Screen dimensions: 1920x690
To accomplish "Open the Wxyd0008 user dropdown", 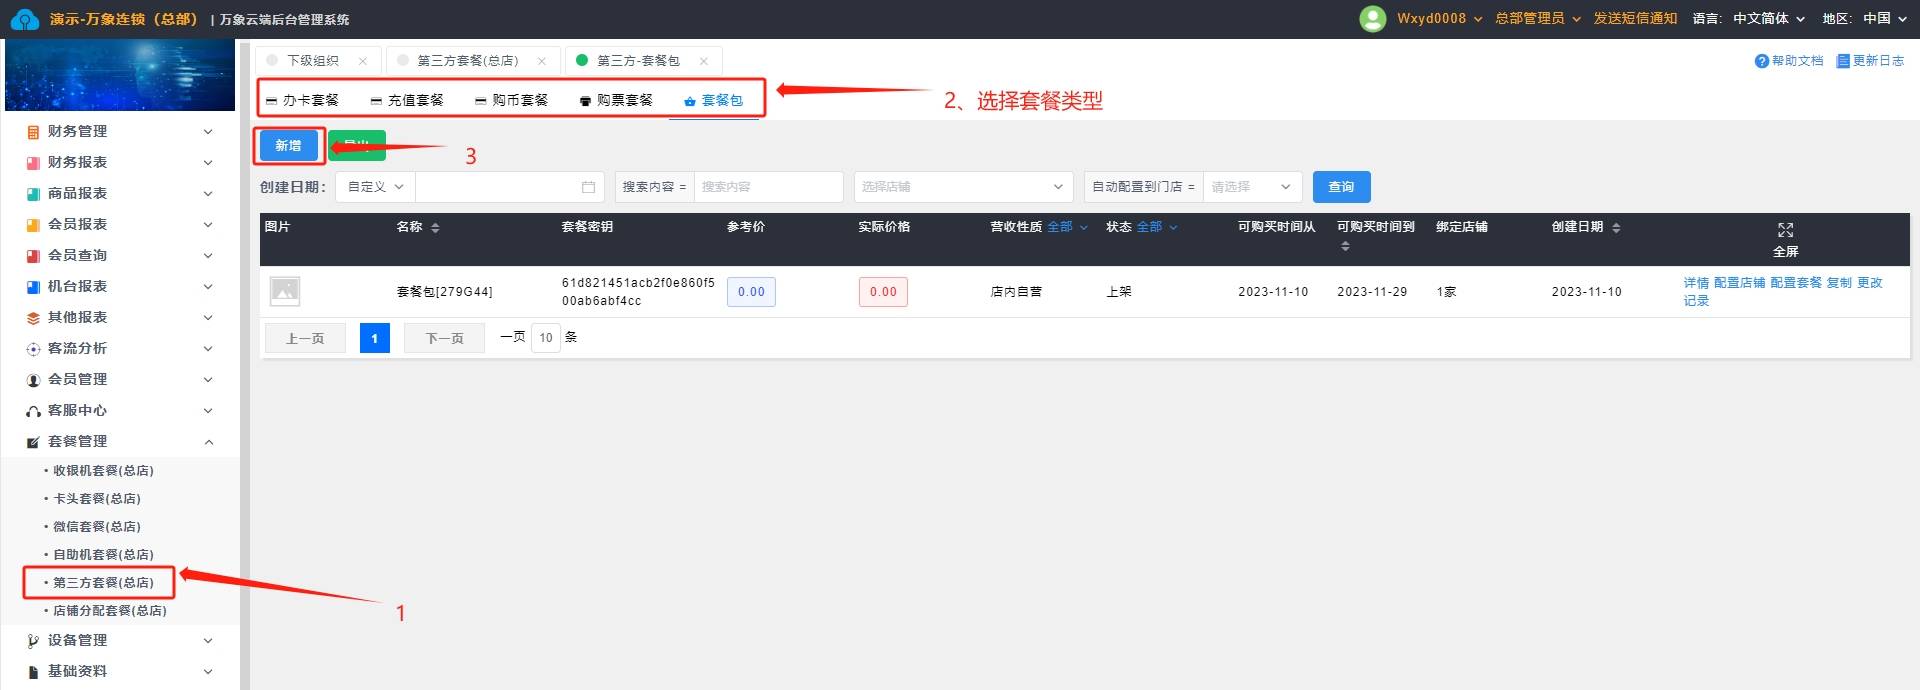I will (x=1439, y=19).
